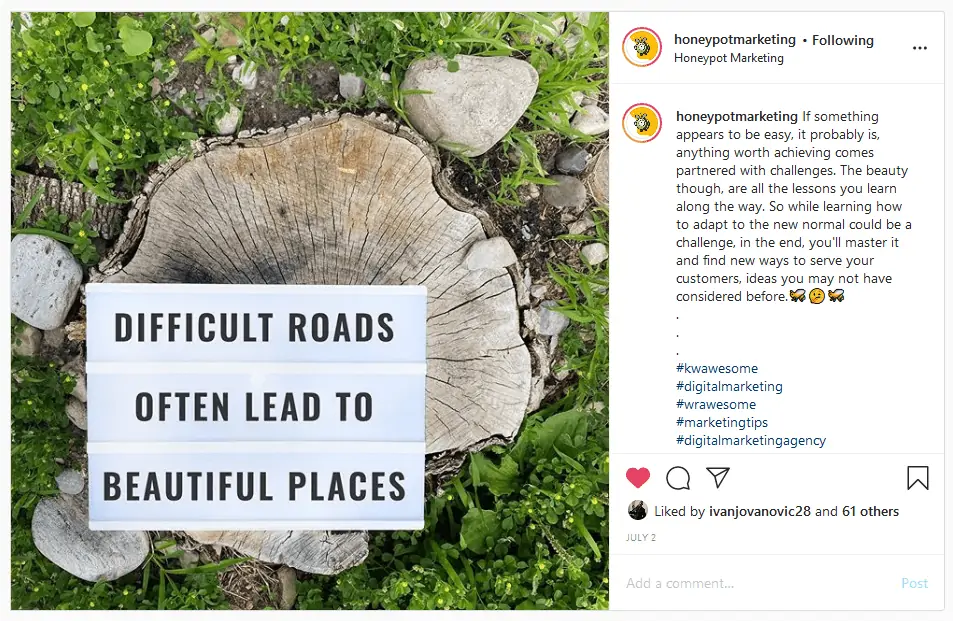Viewport: 953px width, 621px height.
Task: Follow the #wrawesome hashtag link
Action: click(716, 404)
